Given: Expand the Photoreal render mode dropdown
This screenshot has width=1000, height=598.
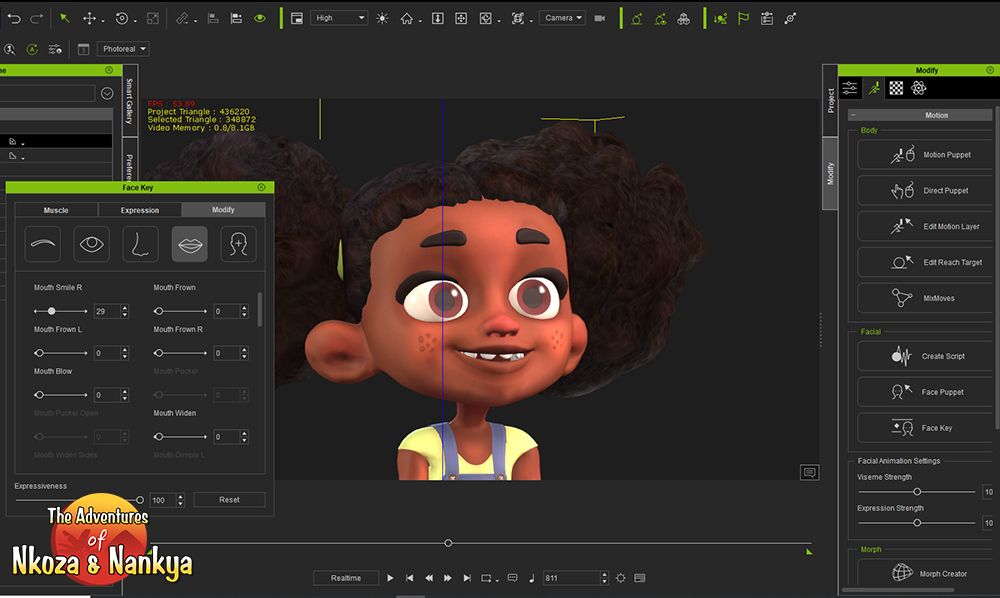Looking at the screenshot, I should 124,49.
